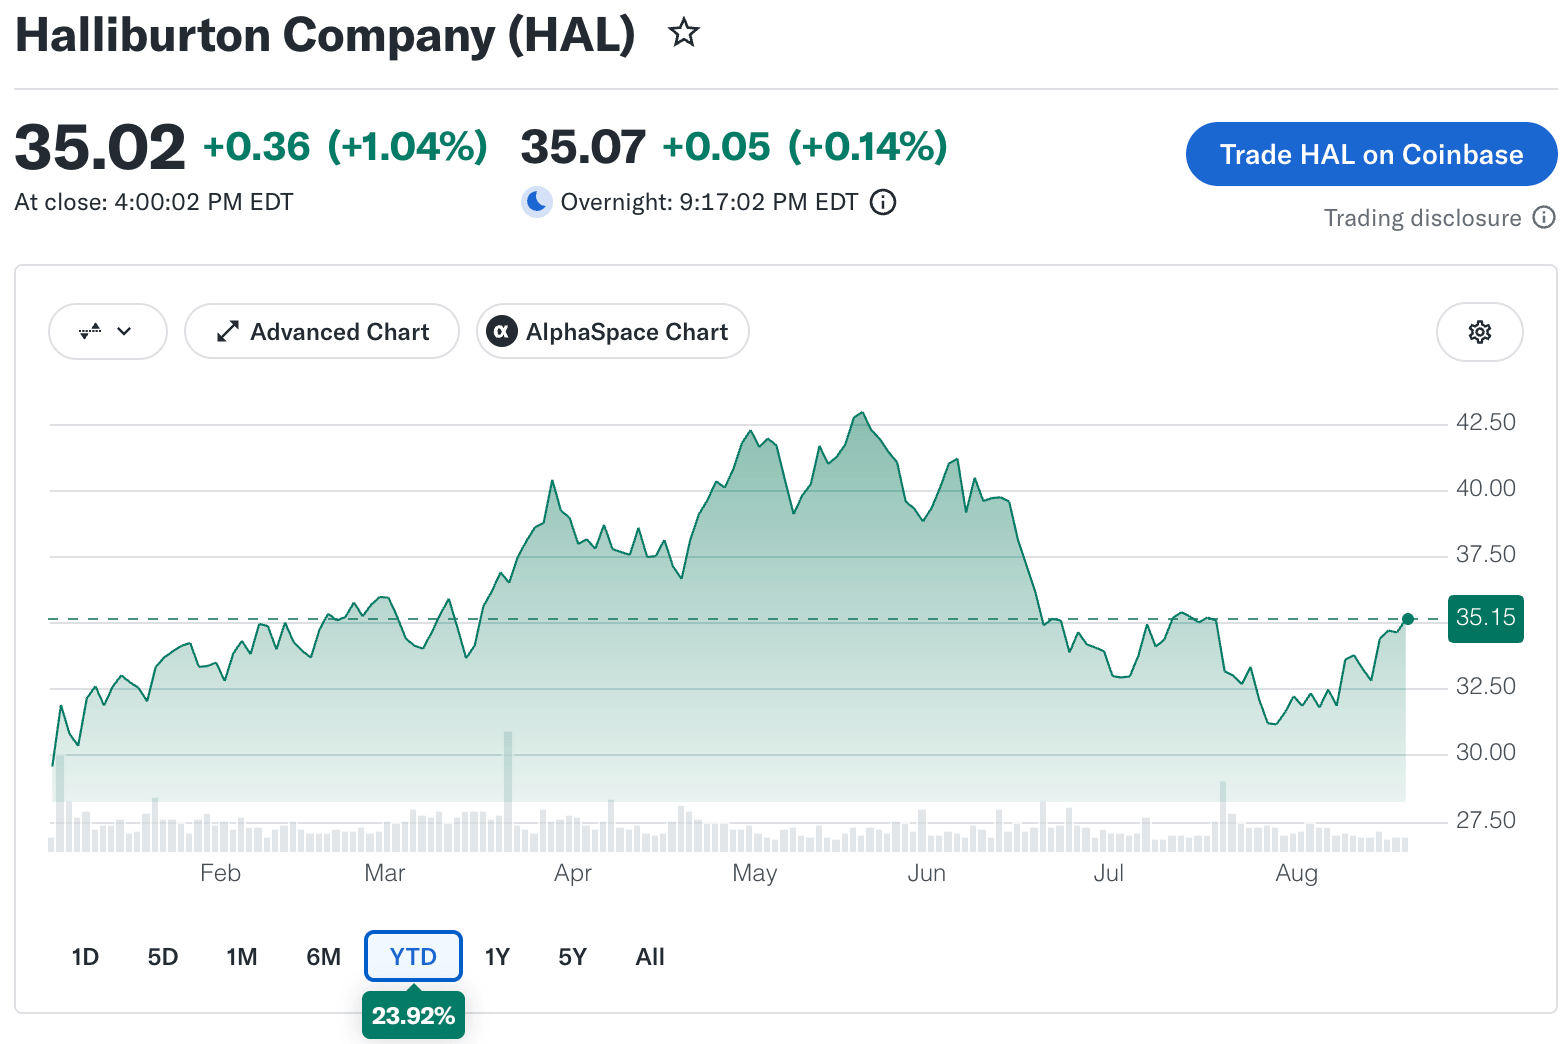Click the 27.50 price axis label
1568x1044 pixels.
(1485, 820)
